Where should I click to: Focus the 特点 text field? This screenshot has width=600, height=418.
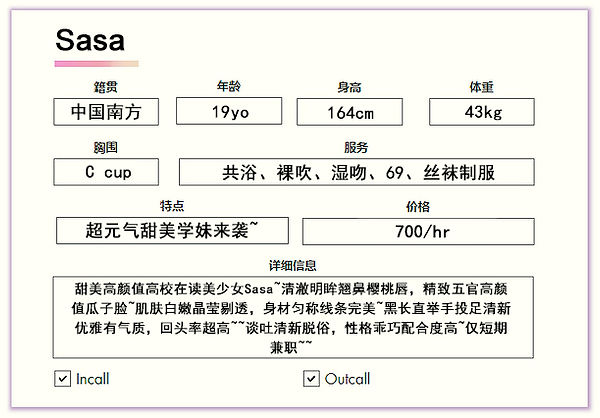pos(172,231)
